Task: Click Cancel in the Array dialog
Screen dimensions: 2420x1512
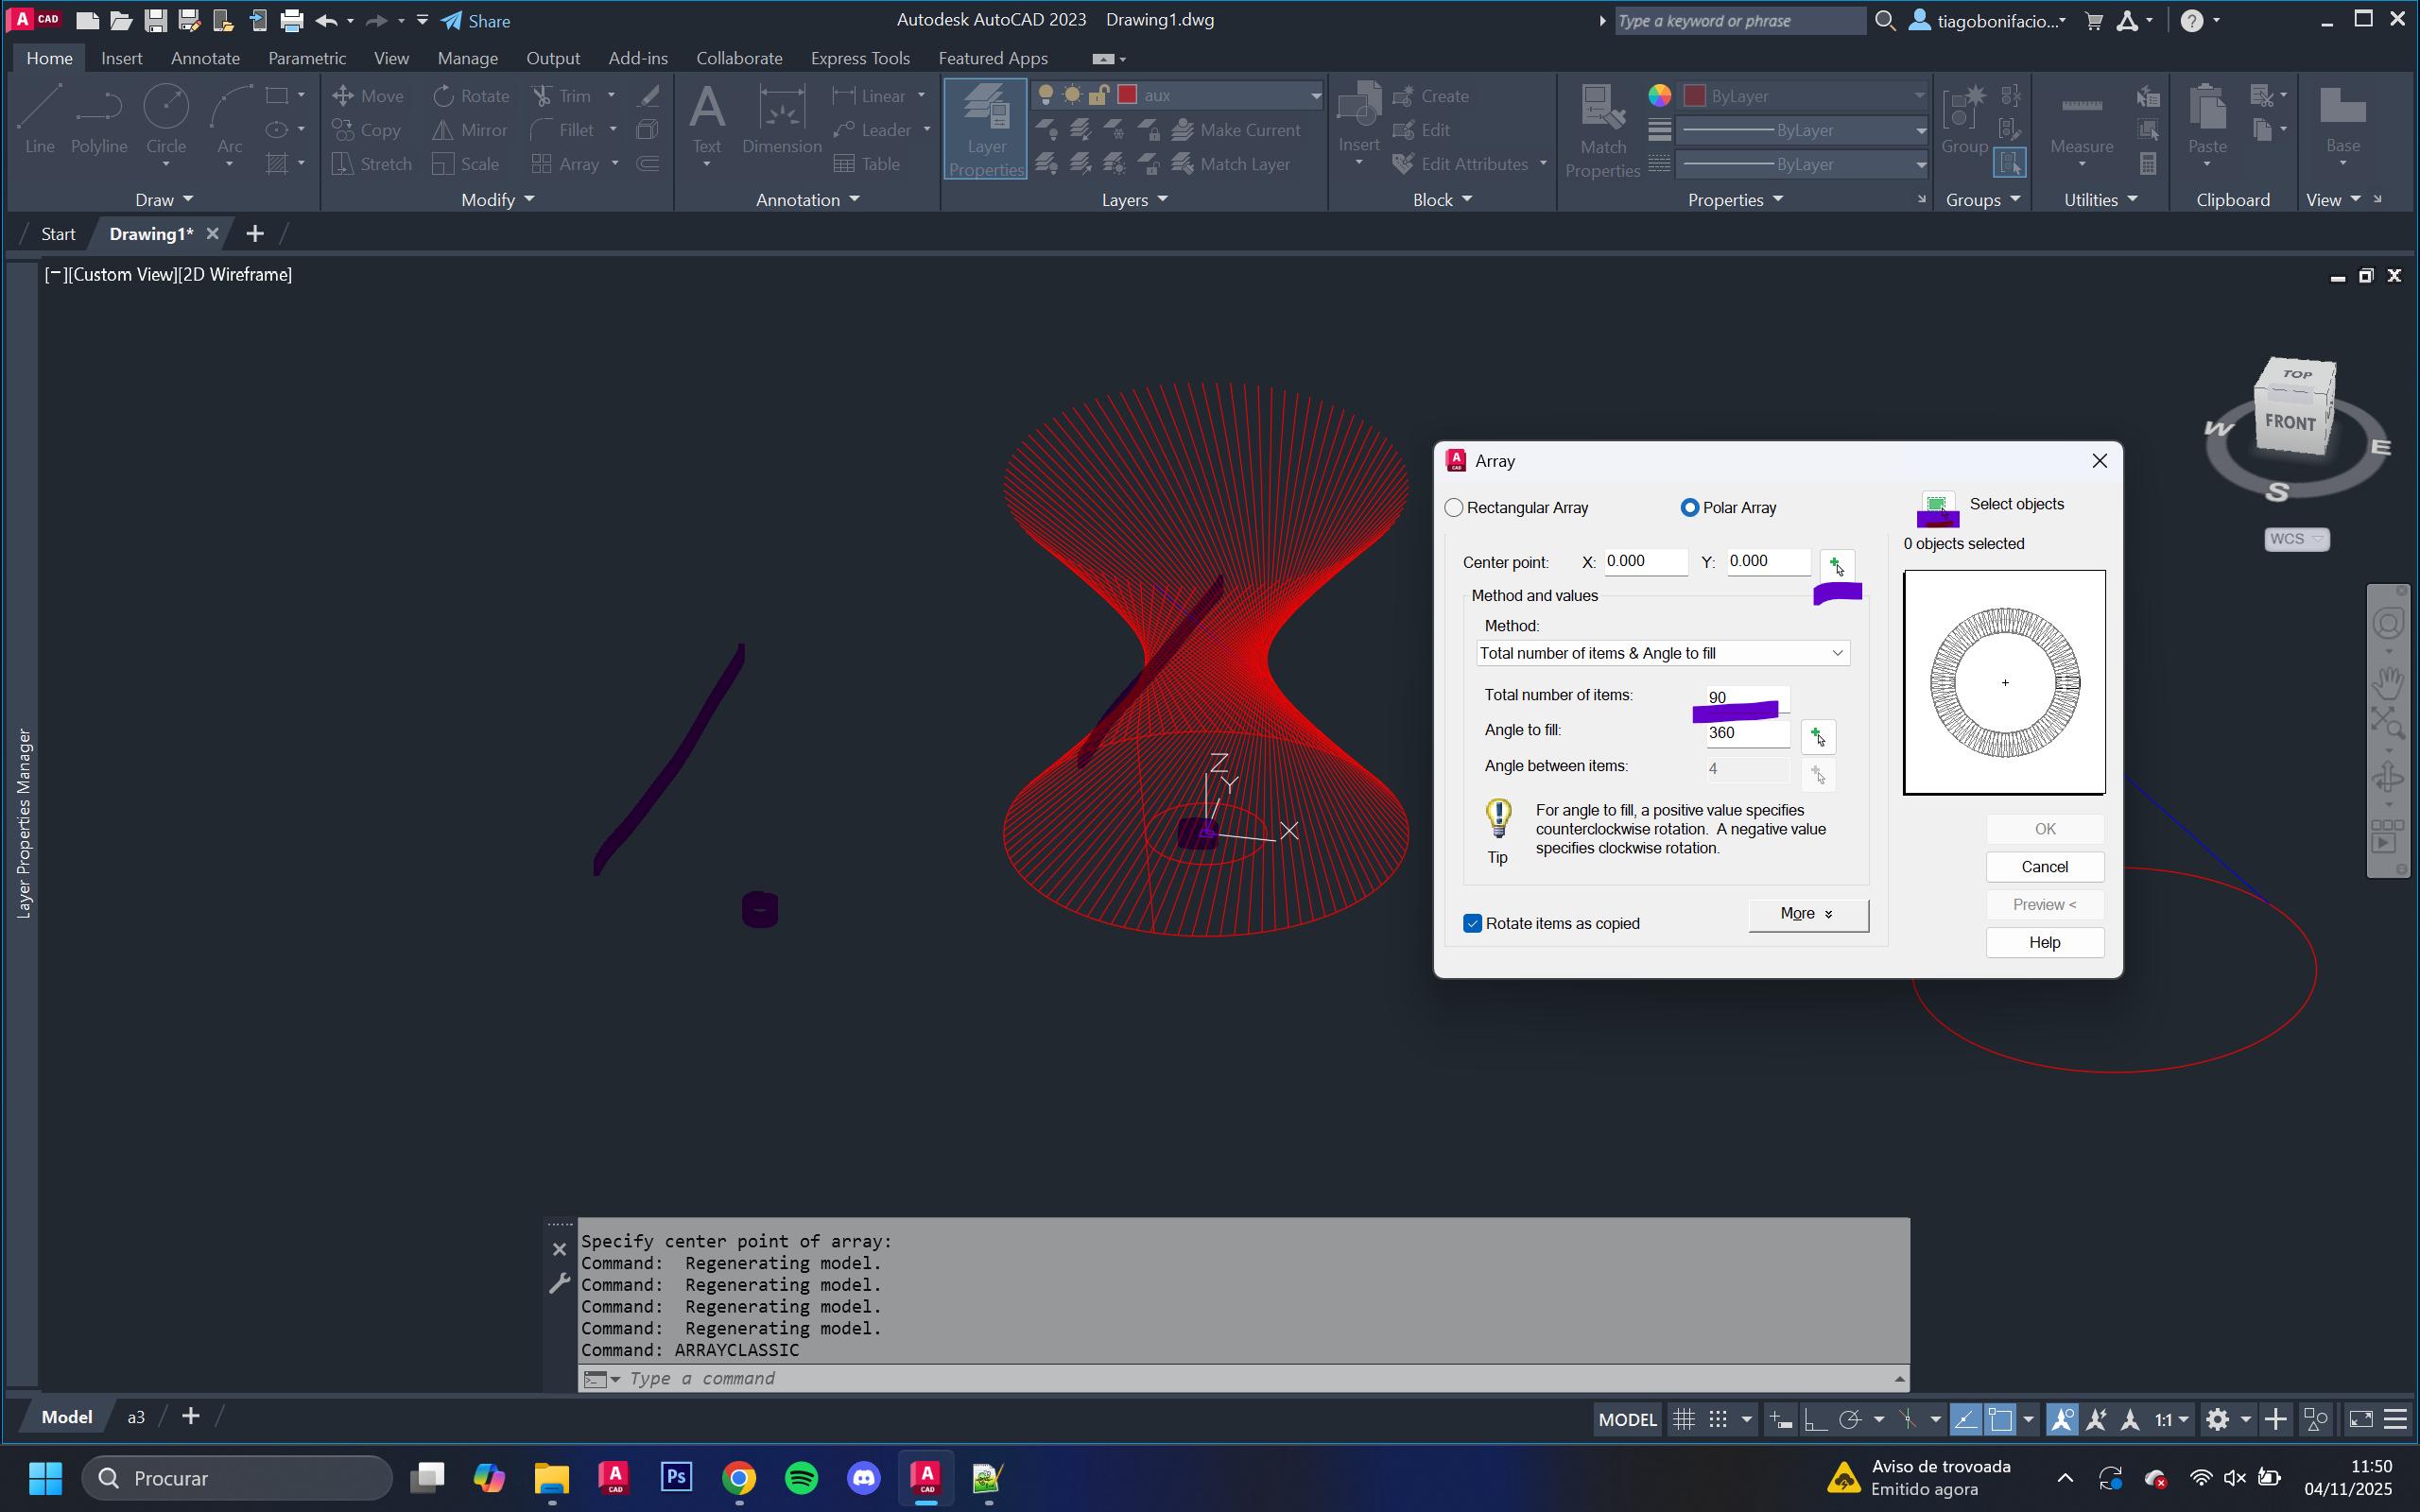Action: tap(2044, 867)
